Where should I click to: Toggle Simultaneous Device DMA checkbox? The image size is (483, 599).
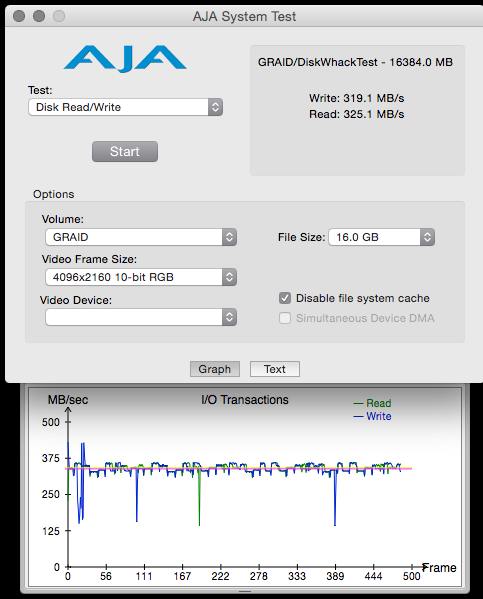pyautogui.click(x=285, y=318)
